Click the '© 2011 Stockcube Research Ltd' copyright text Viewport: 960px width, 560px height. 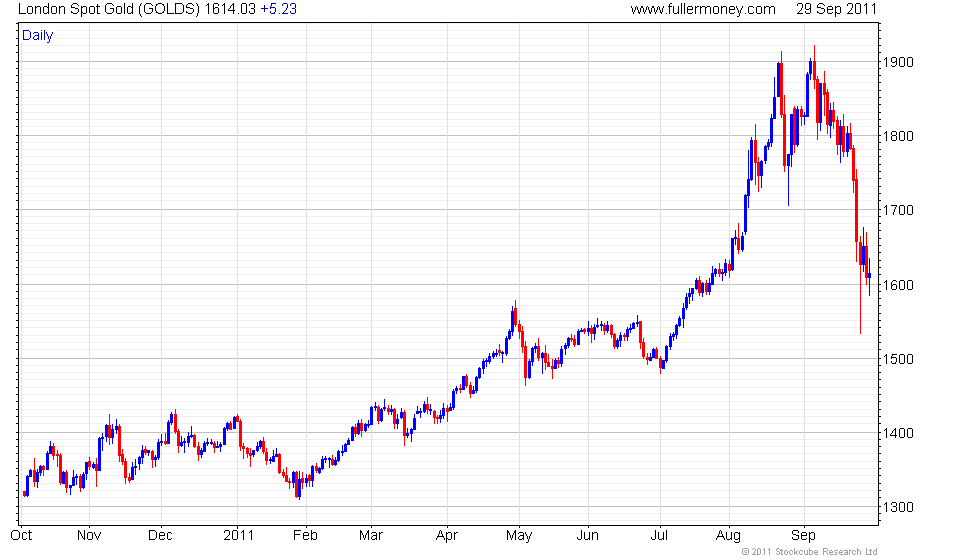pos(809,552)
